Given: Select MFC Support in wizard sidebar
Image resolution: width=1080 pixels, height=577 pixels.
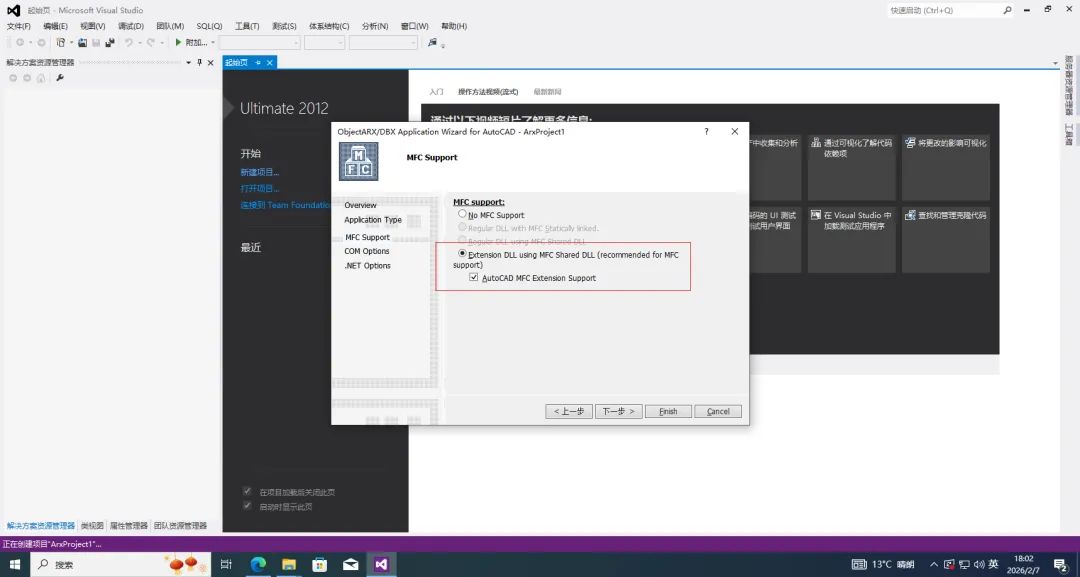Looking at the screenshot, I should pyautogui.click(x=367, y=237).
